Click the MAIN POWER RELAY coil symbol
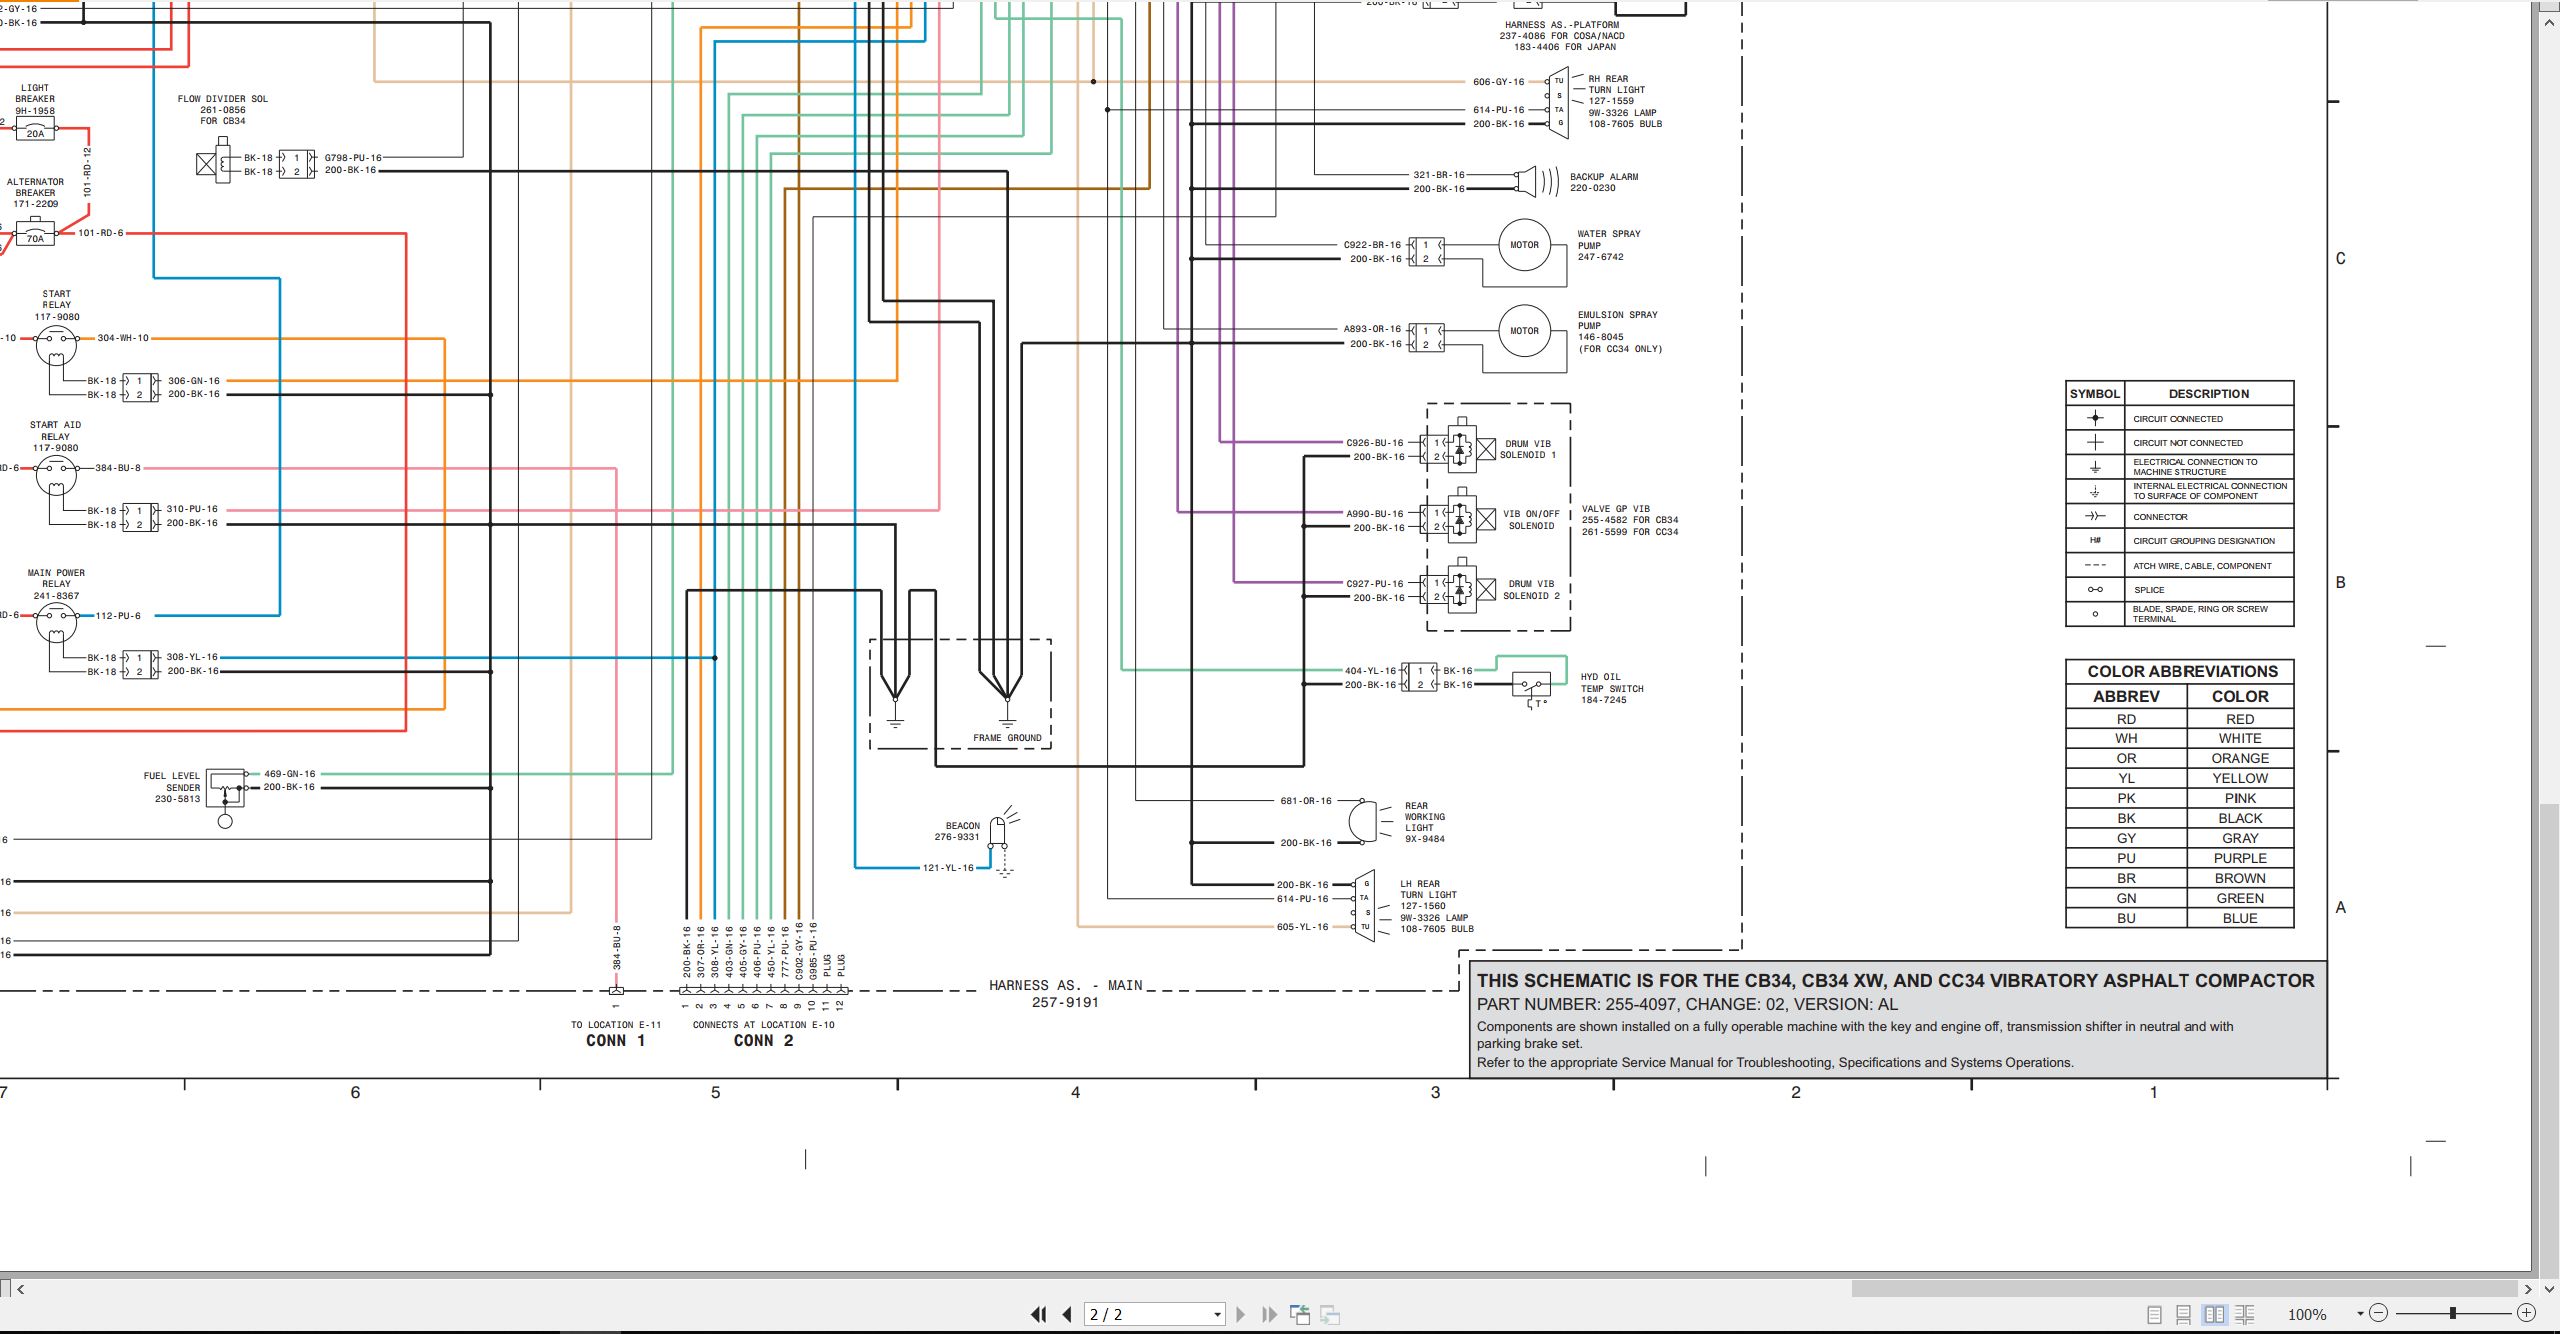This screenshot has width=2560, height=1334. [x=56, y=624]
